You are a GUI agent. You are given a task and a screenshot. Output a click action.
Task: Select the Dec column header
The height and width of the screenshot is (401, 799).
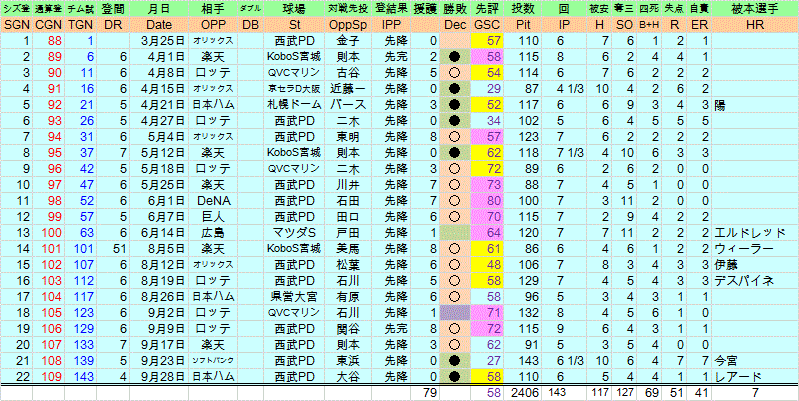tap(455, 24)
